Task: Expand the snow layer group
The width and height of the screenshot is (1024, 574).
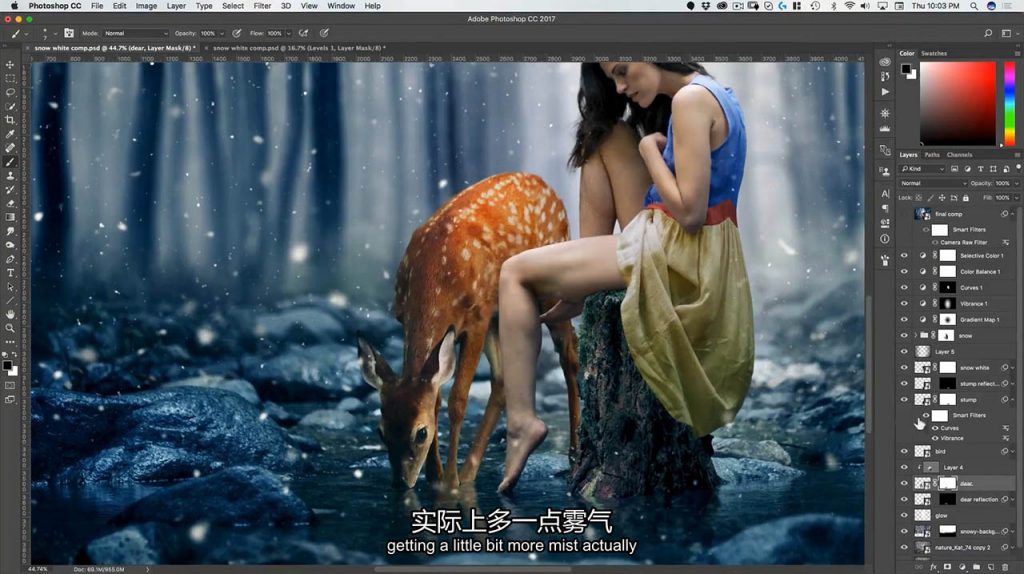Action: [x=915, y=335]
